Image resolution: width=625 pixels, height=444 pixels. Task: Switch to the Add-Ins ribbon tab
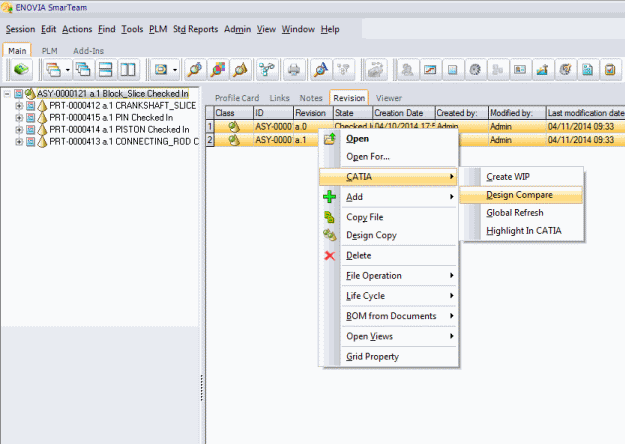88,51
